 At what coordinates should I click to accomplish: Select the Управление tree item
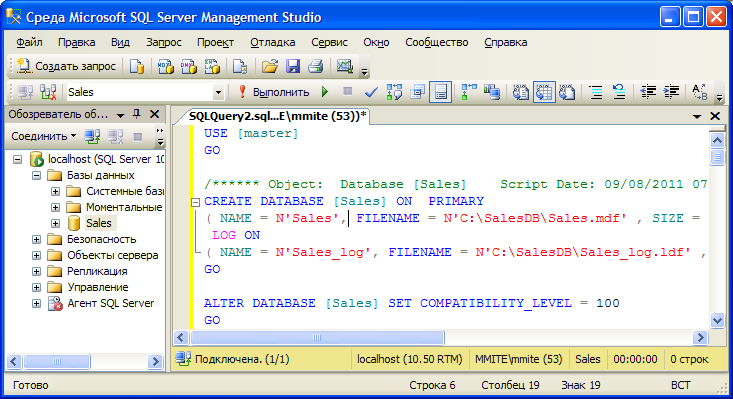98,287
